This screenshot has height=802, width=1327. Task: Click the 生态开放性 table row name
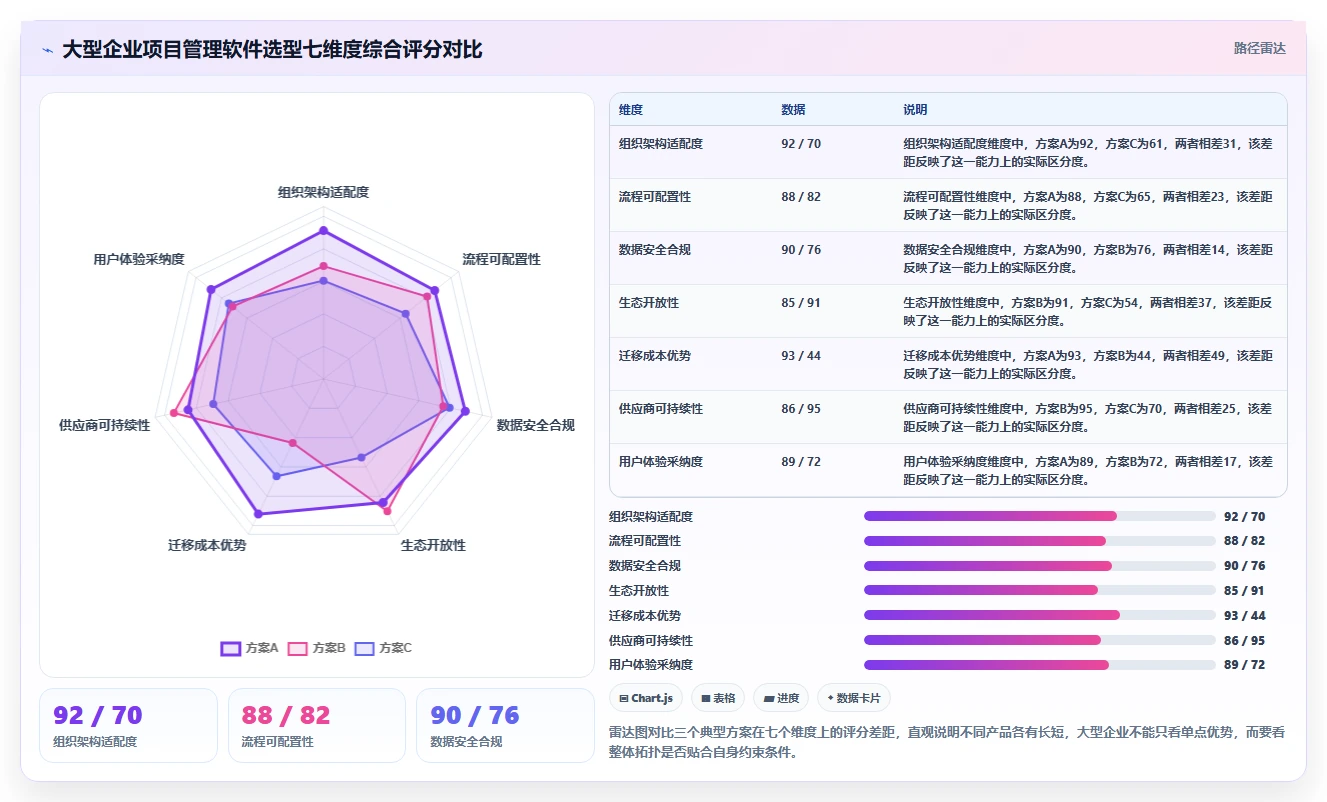[649, 303]
